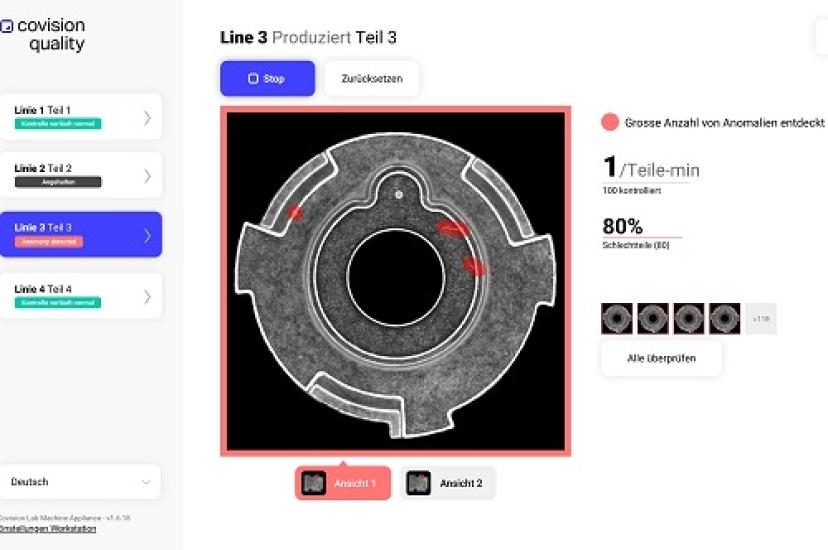Open the second defective part thumbnail
The image size is (828, 550).
653,318
